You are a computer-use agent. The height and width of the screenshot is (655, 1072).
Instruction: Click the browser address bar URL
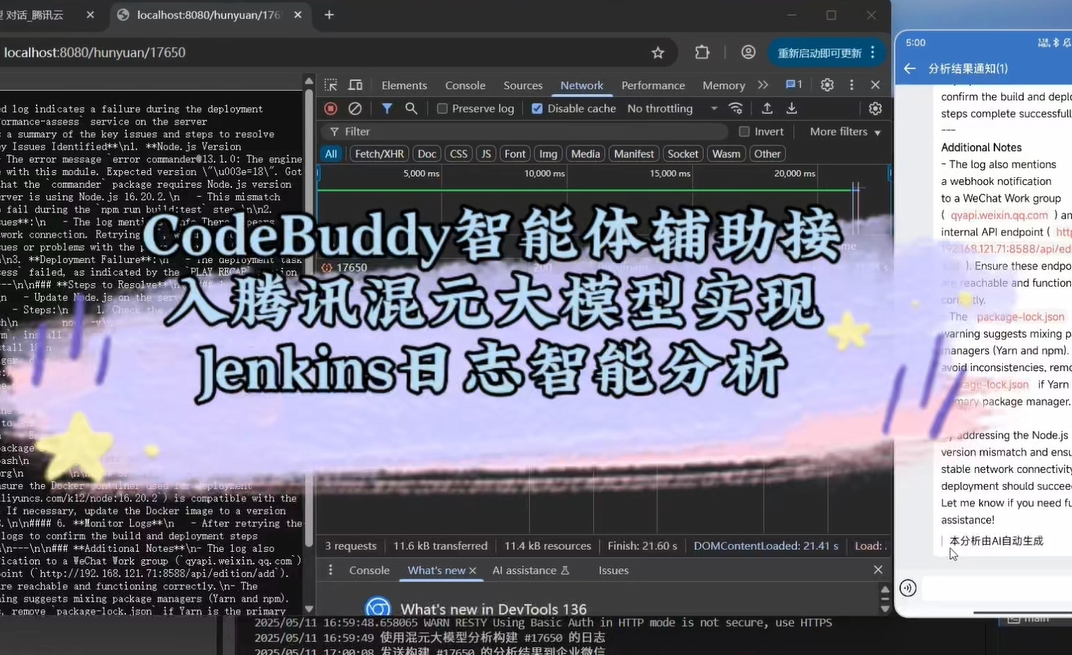pos(94,53)
